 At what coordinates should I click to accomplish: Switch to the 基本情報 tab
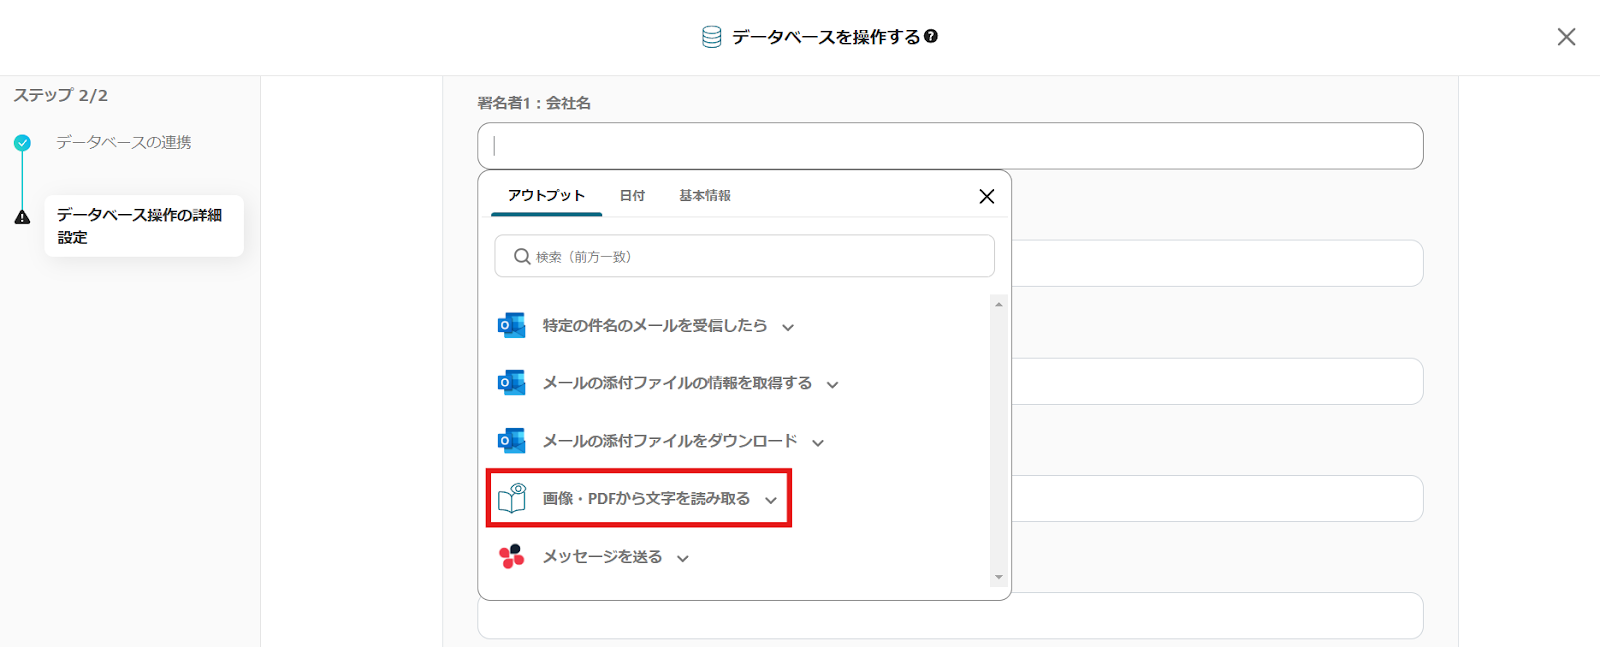pos(705,195)
